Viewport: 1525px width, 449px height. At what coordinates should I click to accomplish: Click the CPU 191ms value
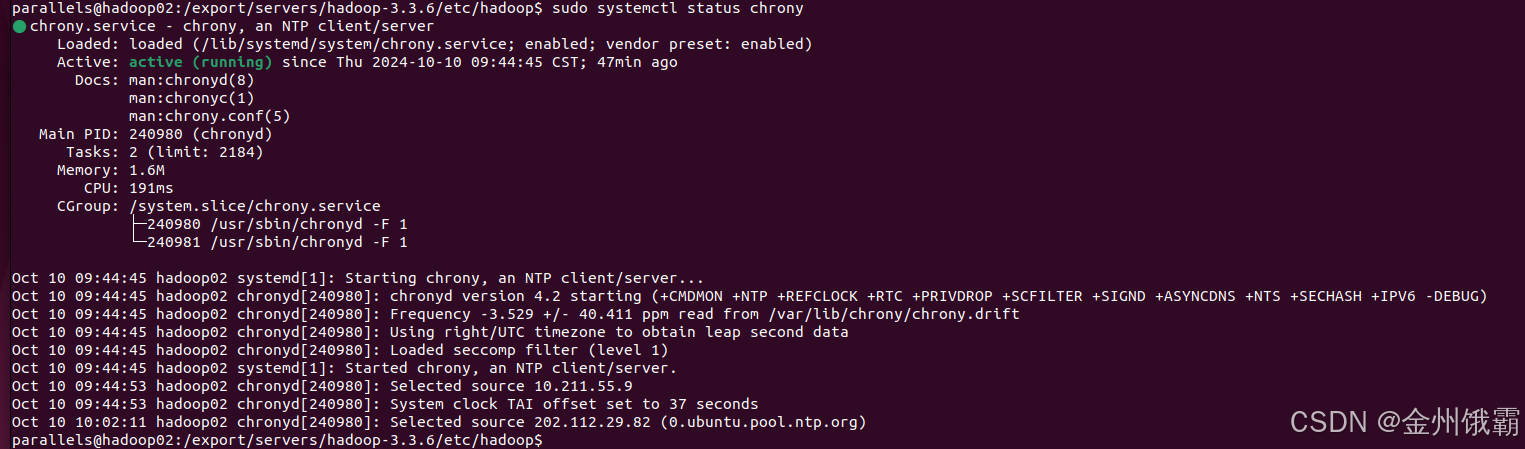(x=151, y=188)
